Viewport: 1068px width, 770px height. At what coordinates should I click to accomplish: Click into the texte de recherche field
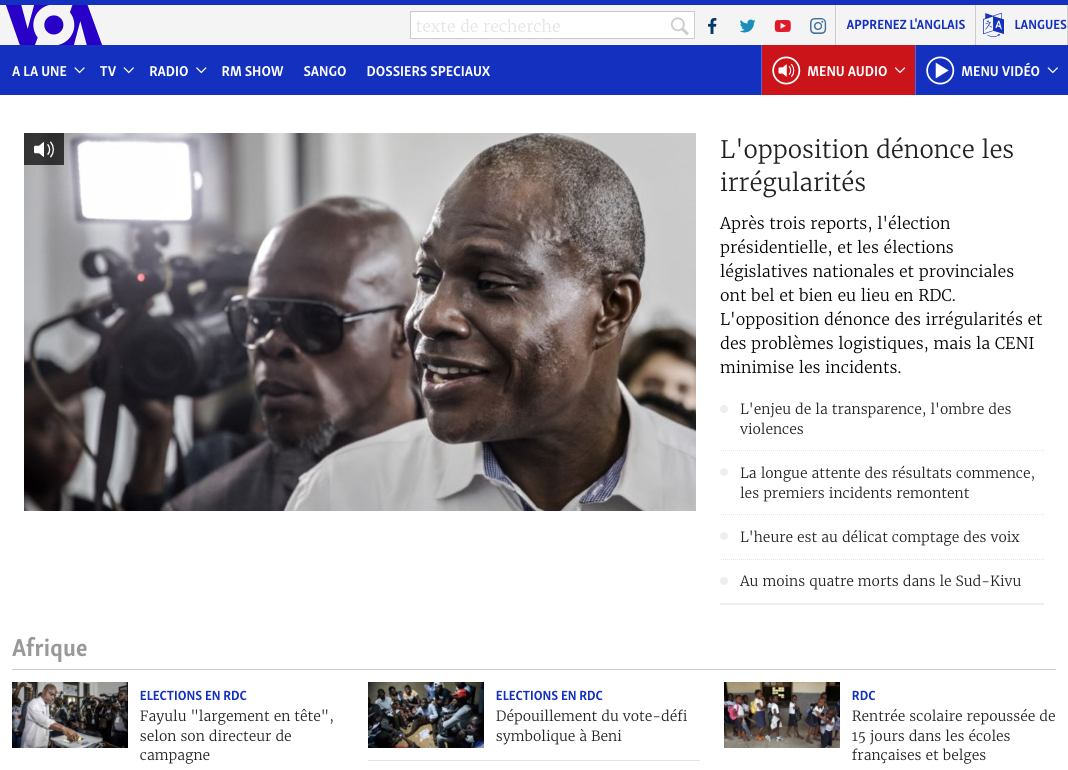(x=539, y=26)
